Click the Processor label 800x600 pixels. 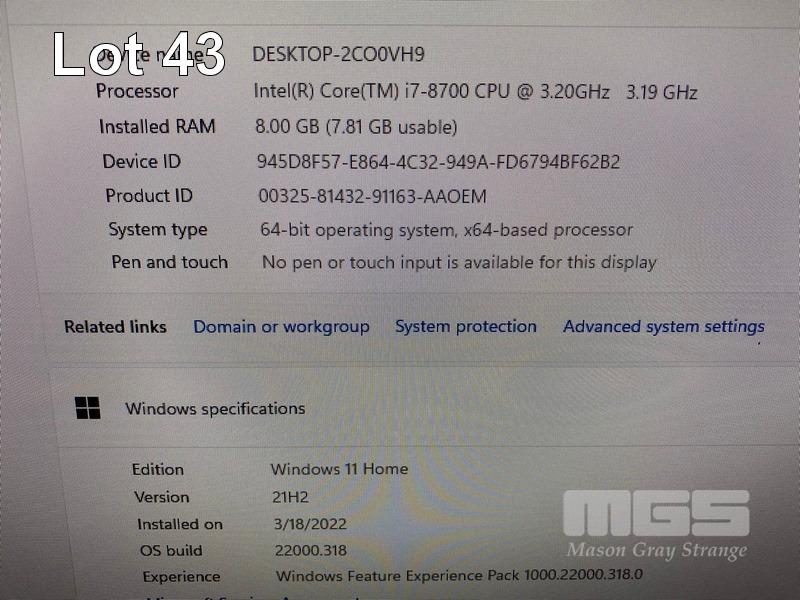137,91
